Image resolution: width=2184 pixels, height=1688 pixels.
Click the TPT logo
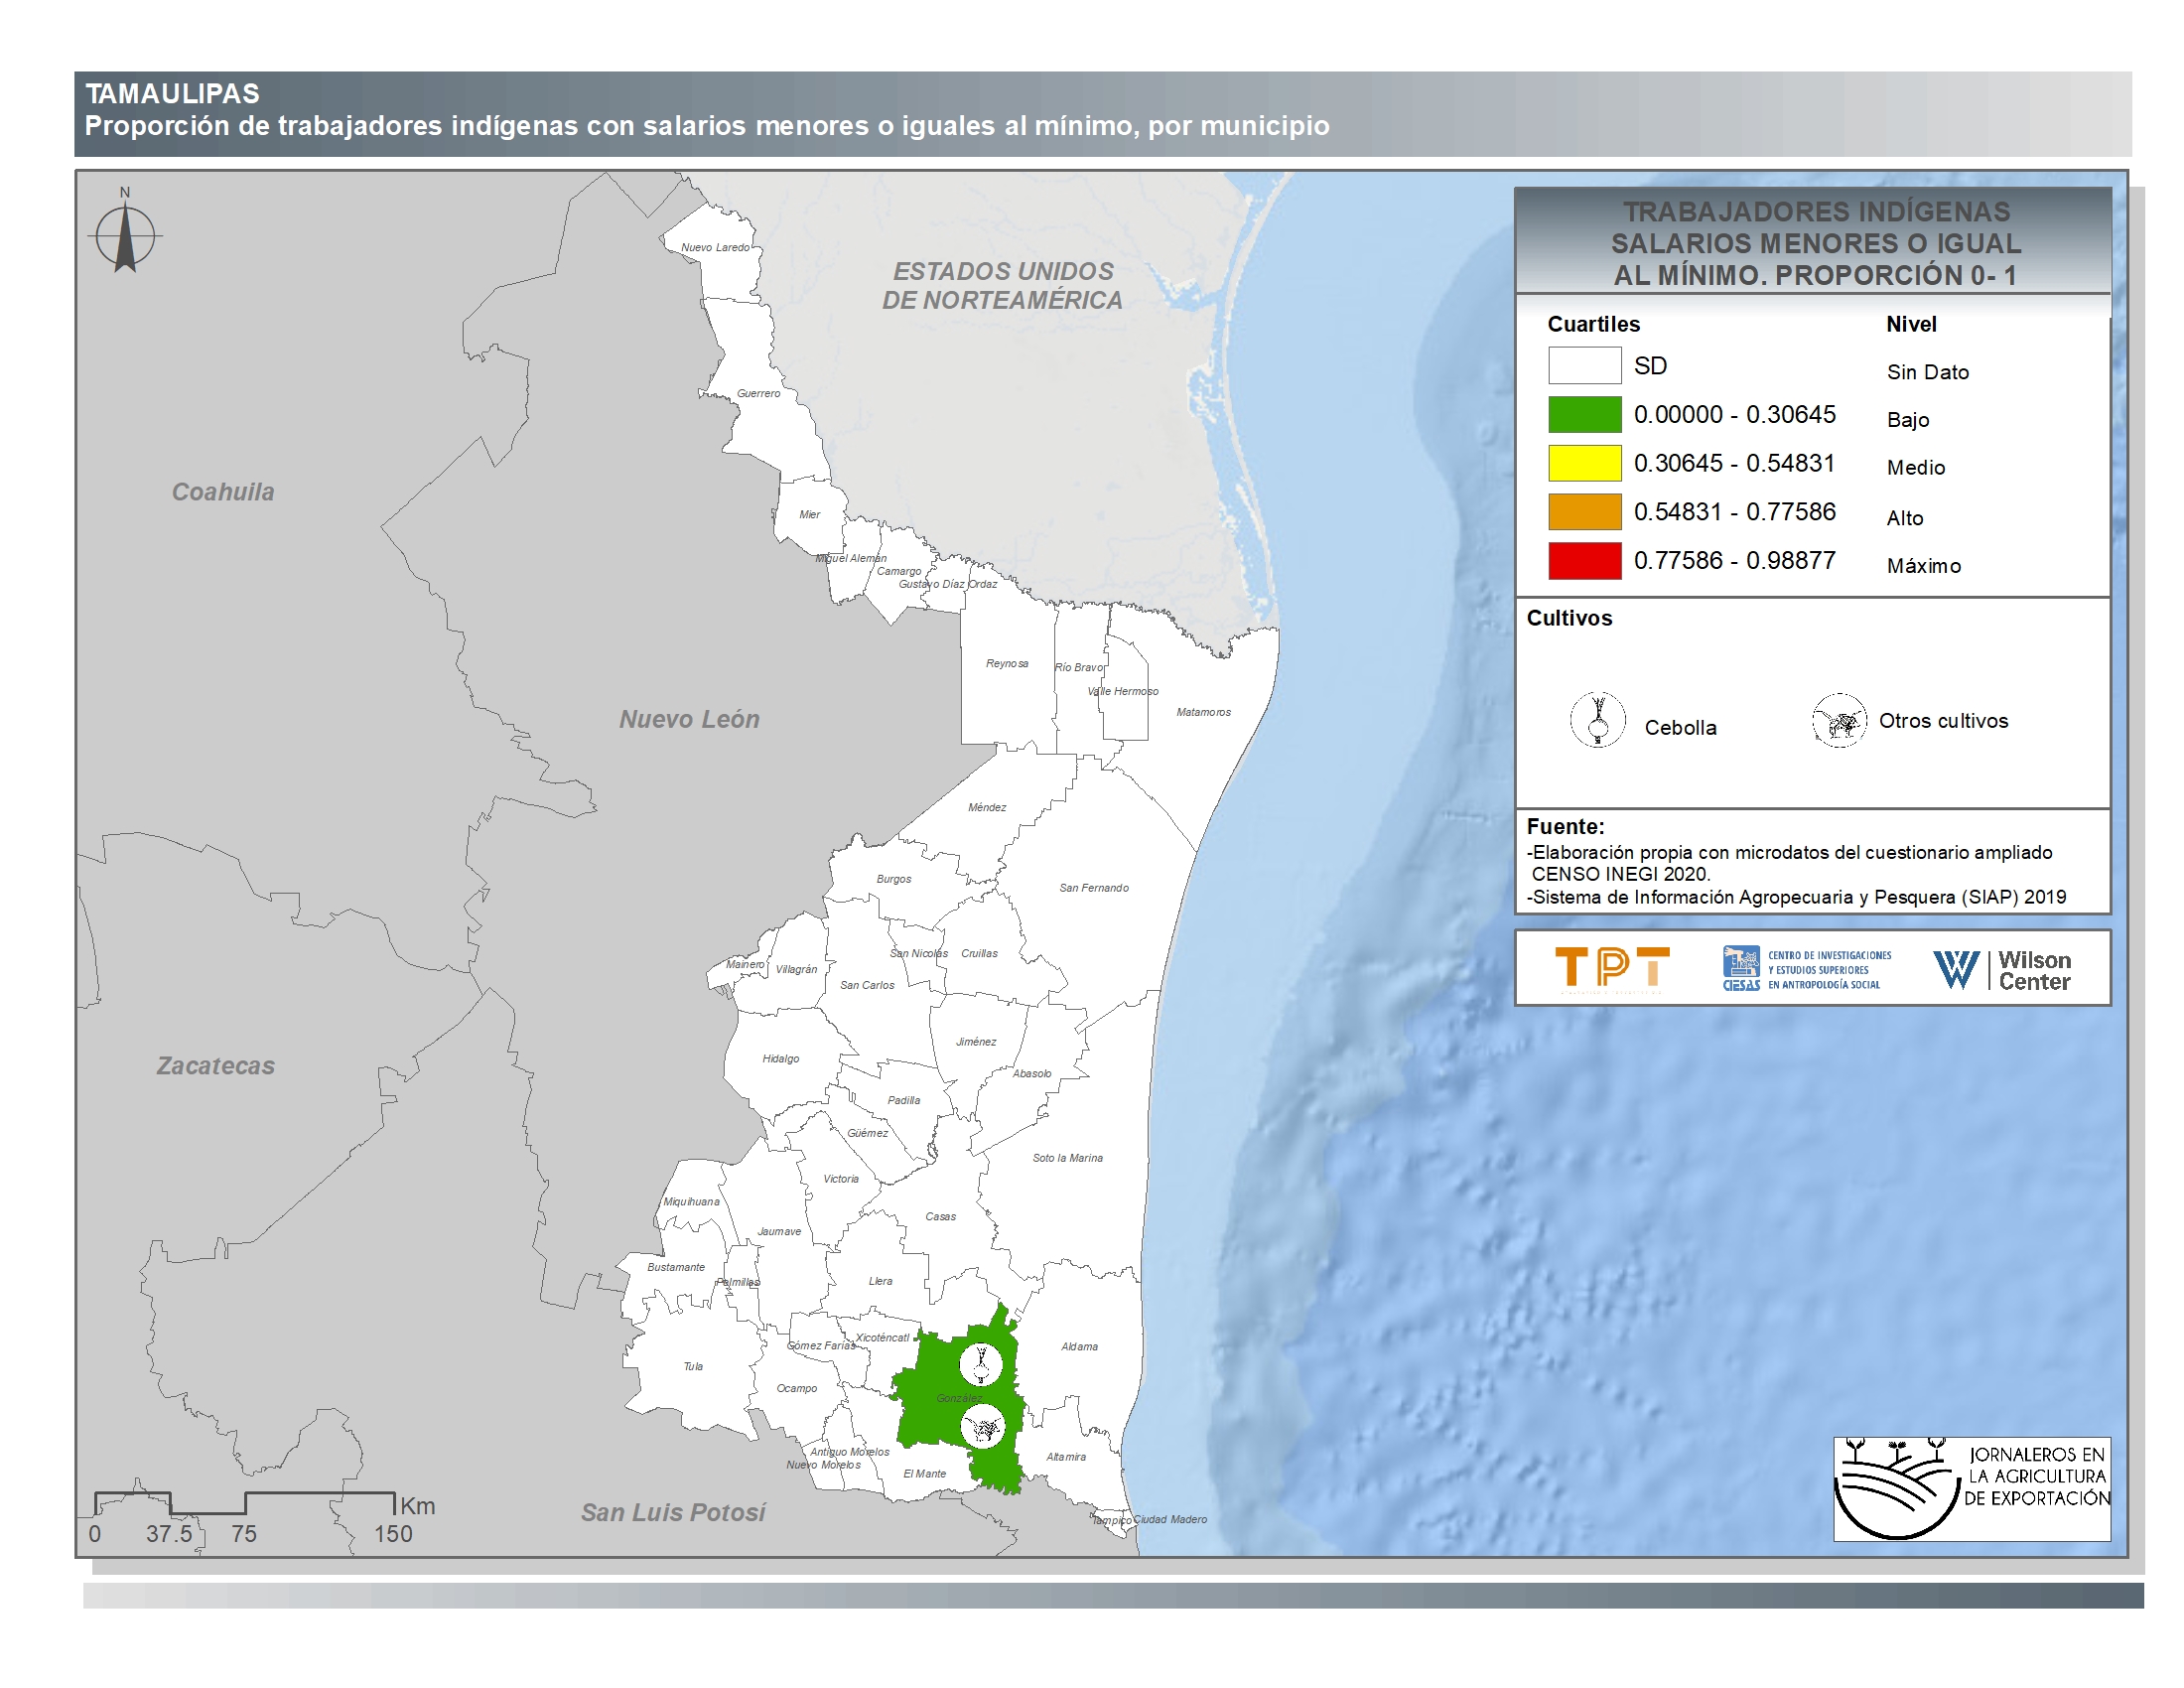1611,968
